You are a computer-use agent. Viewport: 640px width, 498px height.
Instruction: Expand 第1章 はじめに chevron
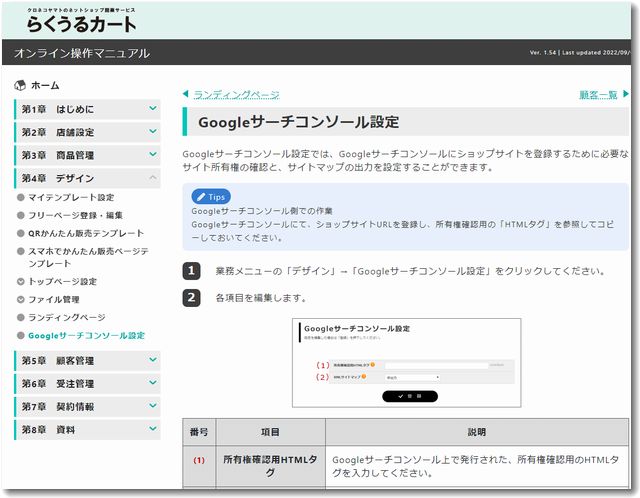(153, 109)
